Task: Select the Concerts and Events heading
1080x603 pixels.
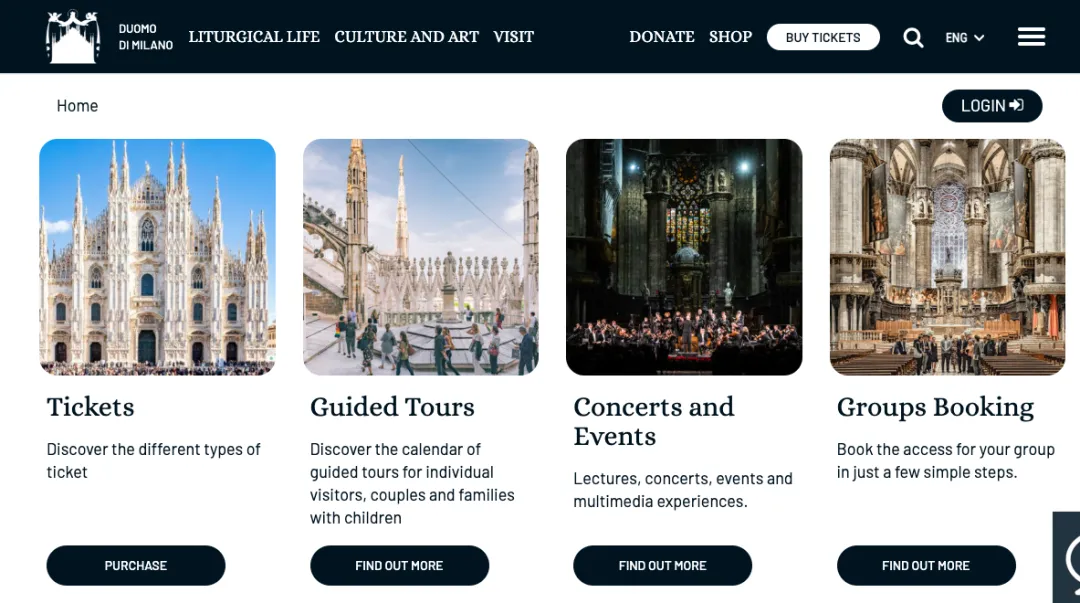Action: [x=654, y=421]
